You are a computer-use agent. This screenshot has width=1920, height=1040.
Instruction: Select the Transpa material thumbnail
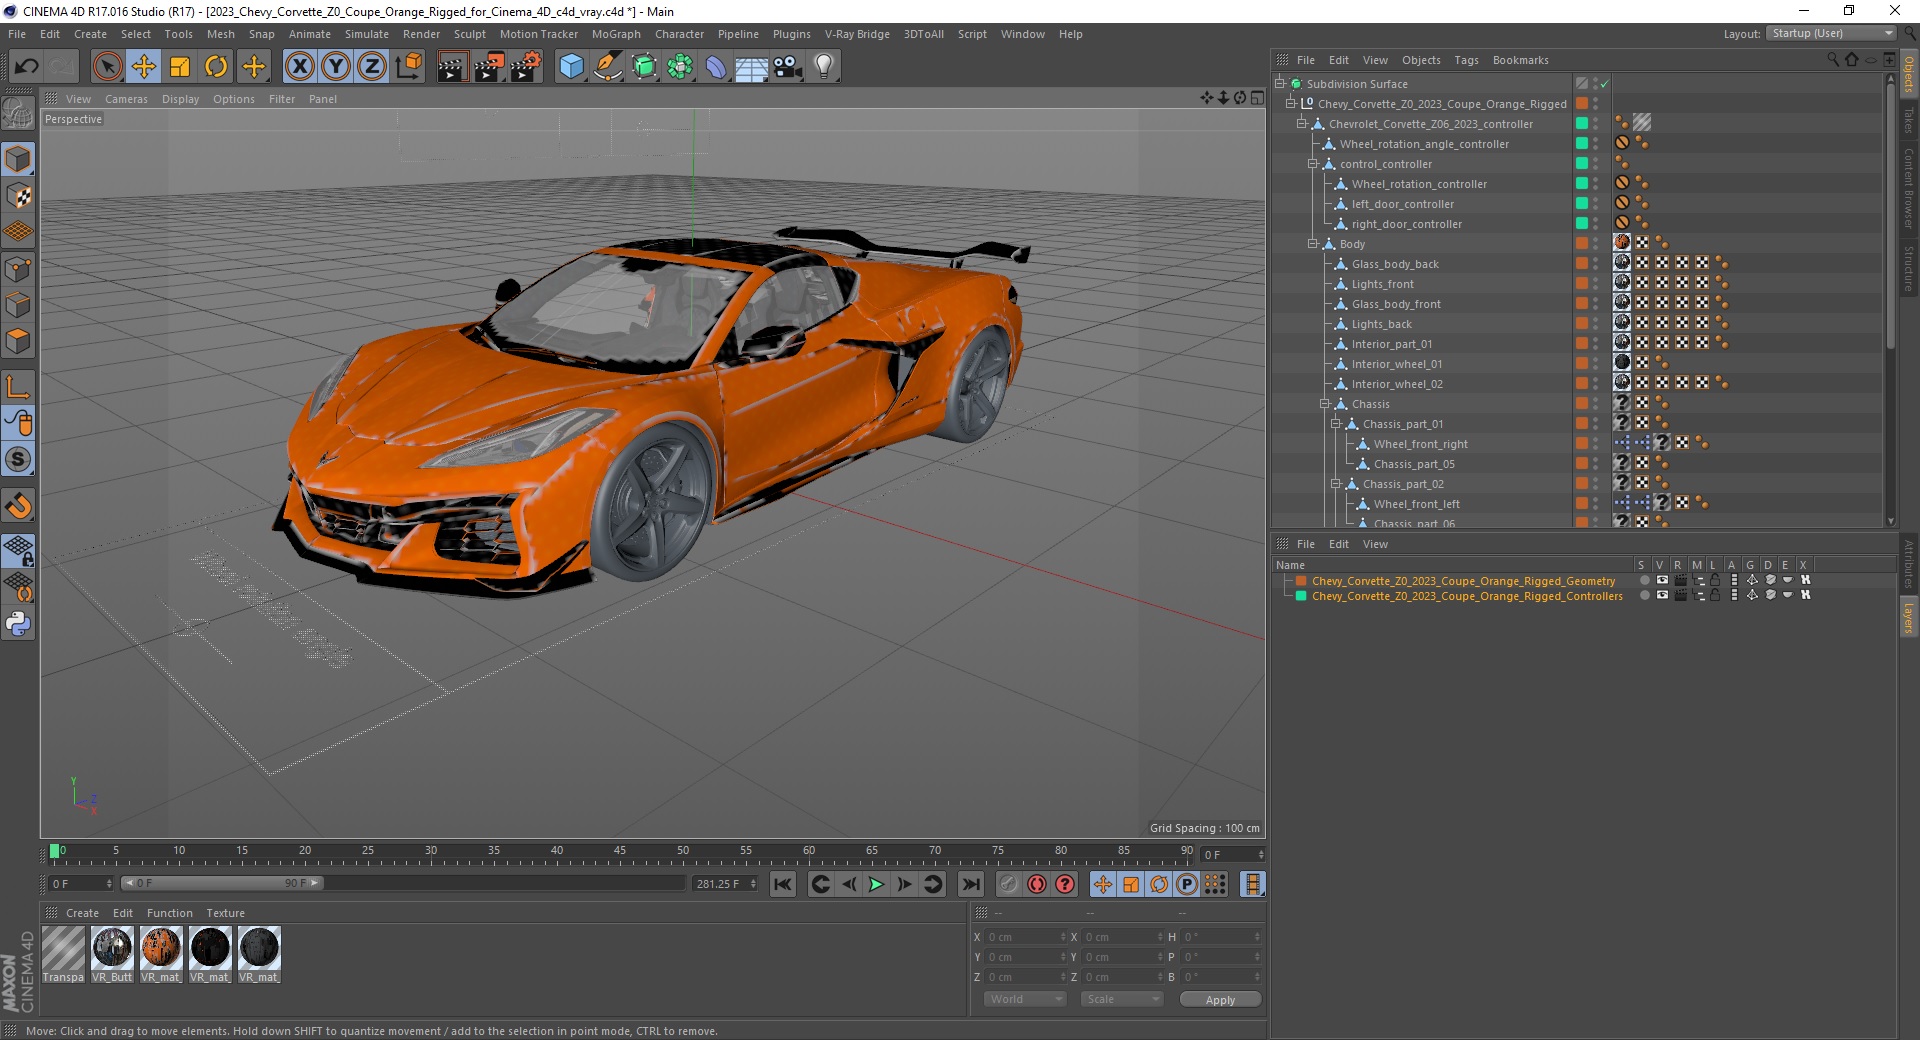[63, 955]
